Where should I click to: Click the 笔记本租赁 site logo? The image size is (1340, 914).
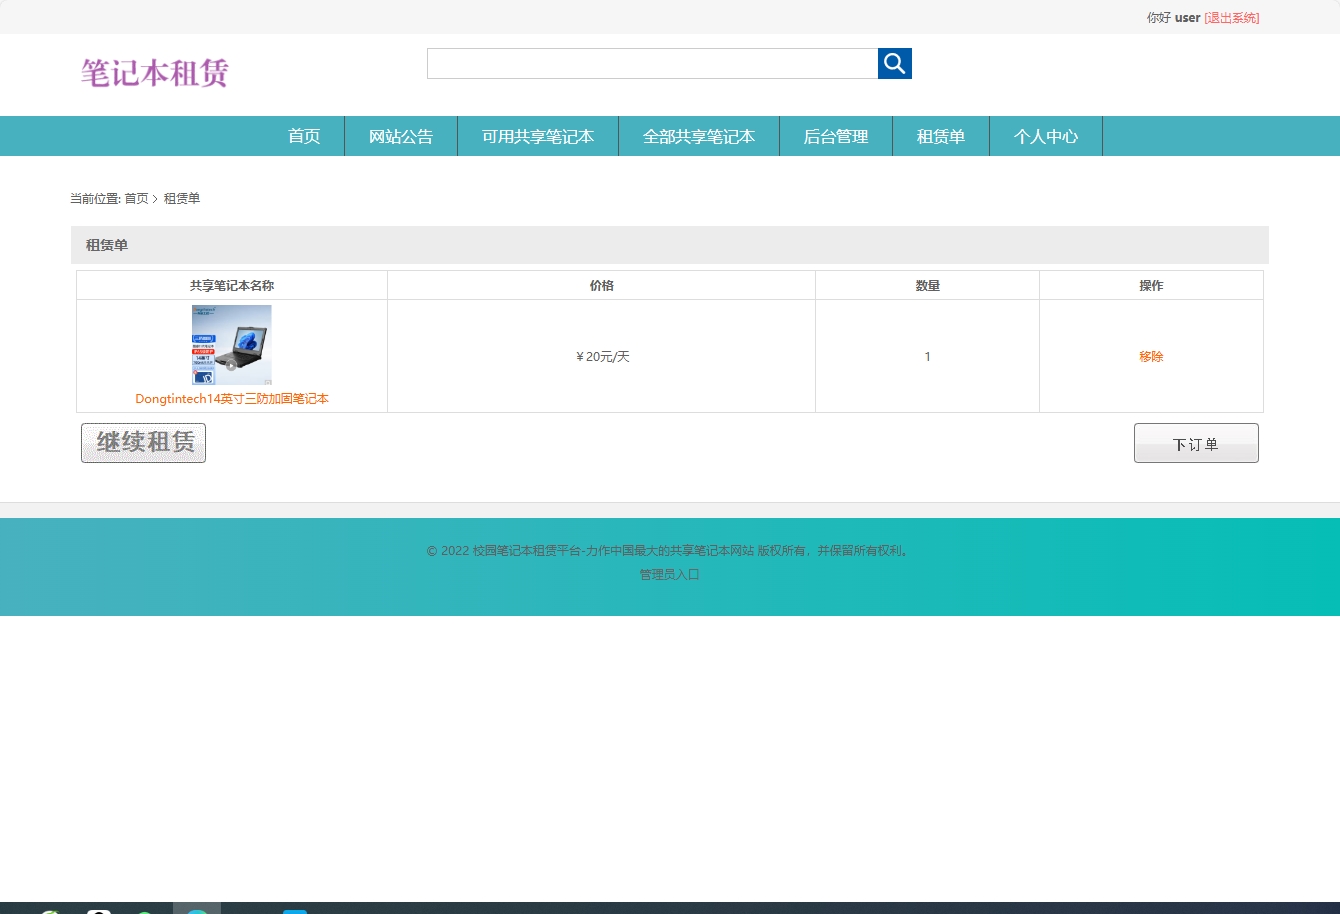pos(155,73)
